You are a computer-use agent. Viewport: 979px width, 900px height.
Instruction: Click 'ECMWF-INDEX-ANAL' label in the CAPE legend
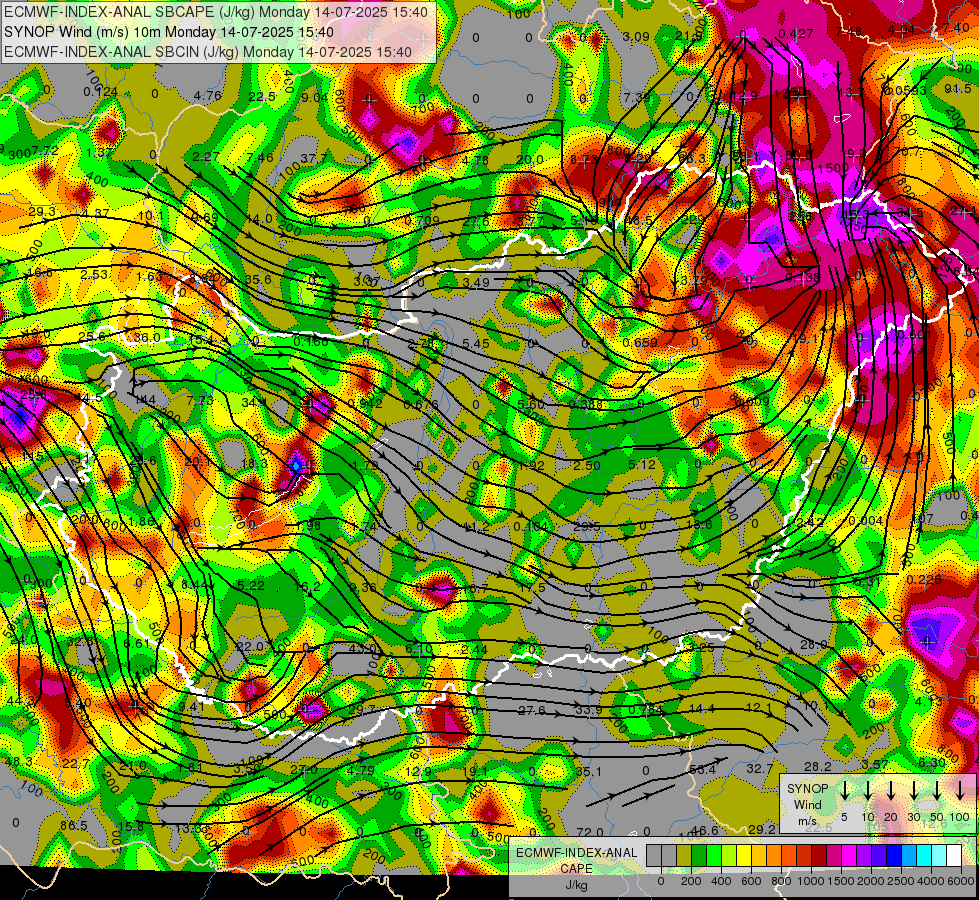(576, 853)
